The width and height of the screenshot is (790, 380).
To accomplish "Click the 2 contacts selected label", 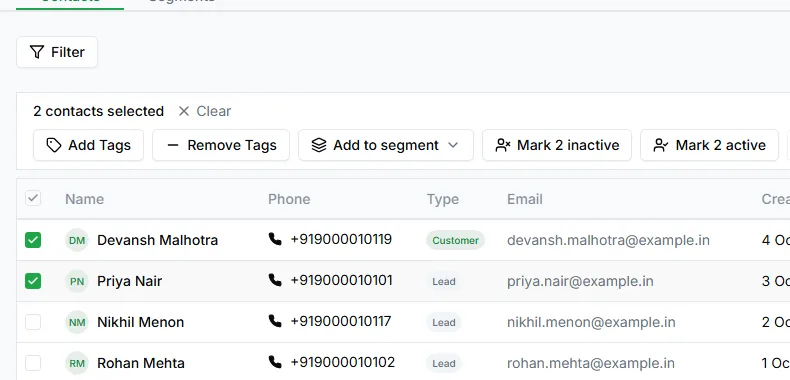I will [99, 111].
